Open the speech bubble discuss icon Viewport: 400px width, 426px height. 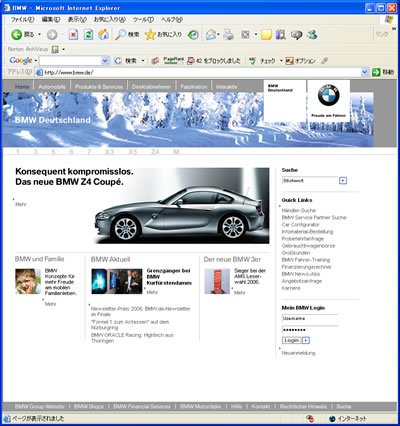296,35
